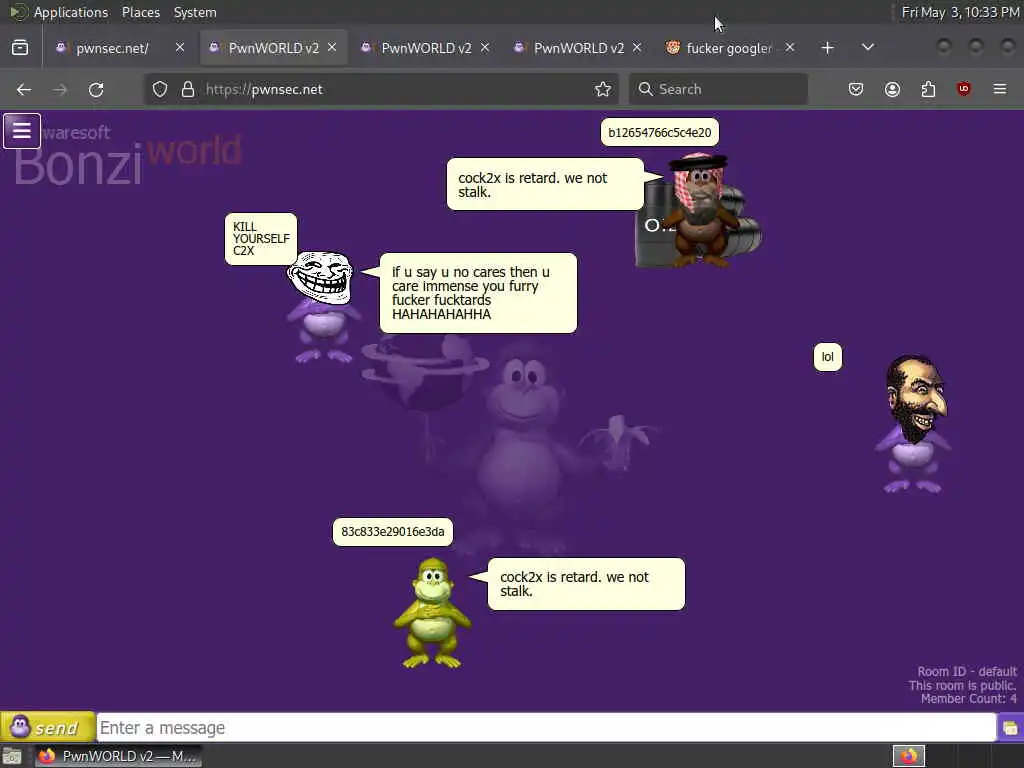Screen dimensions: 1024x768
Task: Open the Pocket save icon
Action: [856, 89]
